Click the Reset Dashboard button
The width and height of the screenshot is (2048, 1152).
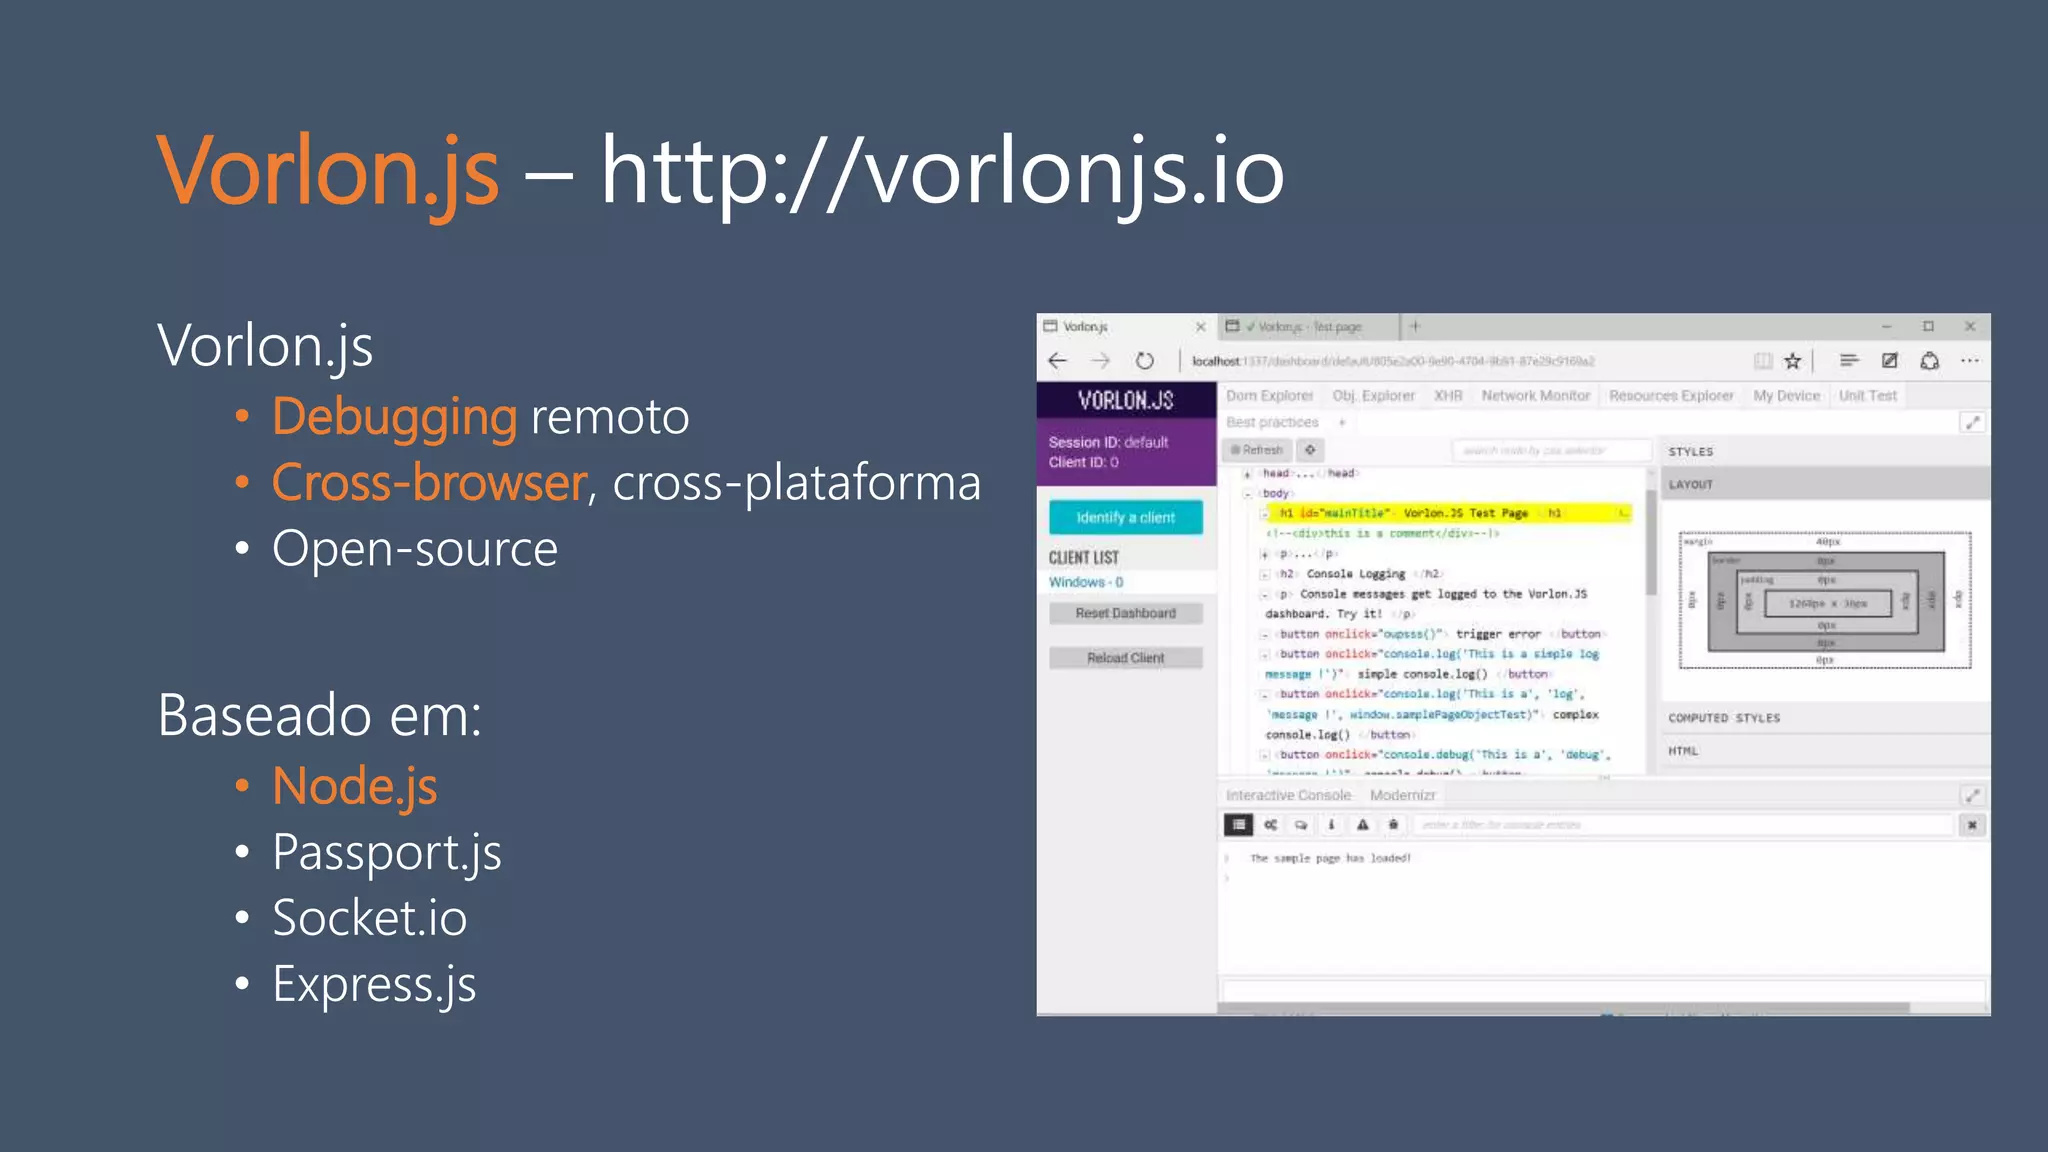(x=1126, y=613)
